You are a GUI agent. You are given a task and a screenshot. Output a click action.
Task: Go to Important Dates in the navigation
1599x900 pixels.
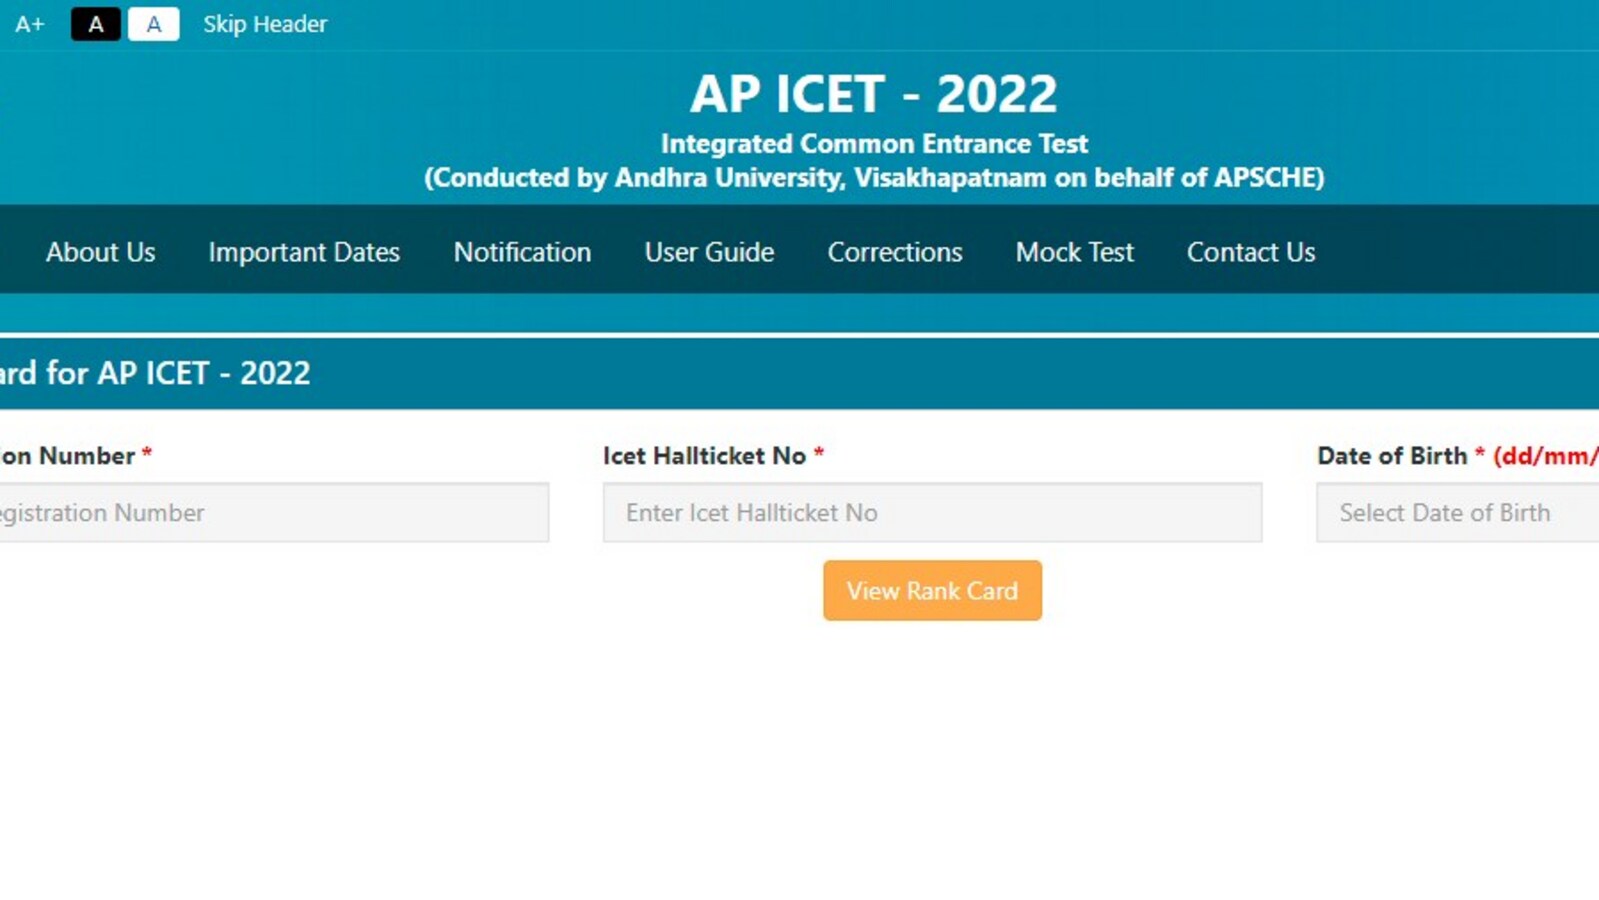[304, 252]
